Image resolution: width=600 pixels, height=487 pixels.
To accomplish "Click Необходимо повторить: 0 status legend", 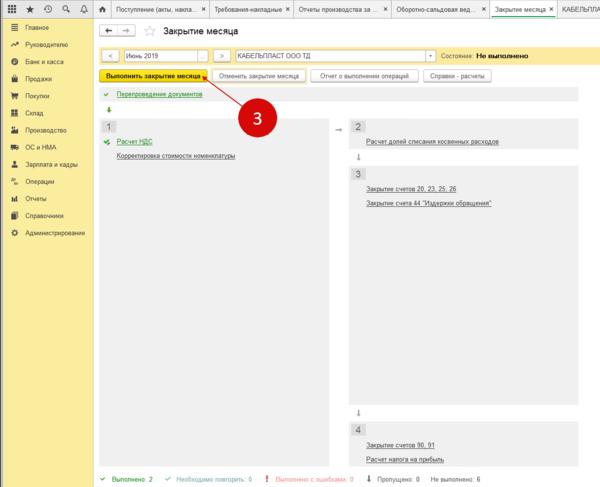I will click(209, 479).
